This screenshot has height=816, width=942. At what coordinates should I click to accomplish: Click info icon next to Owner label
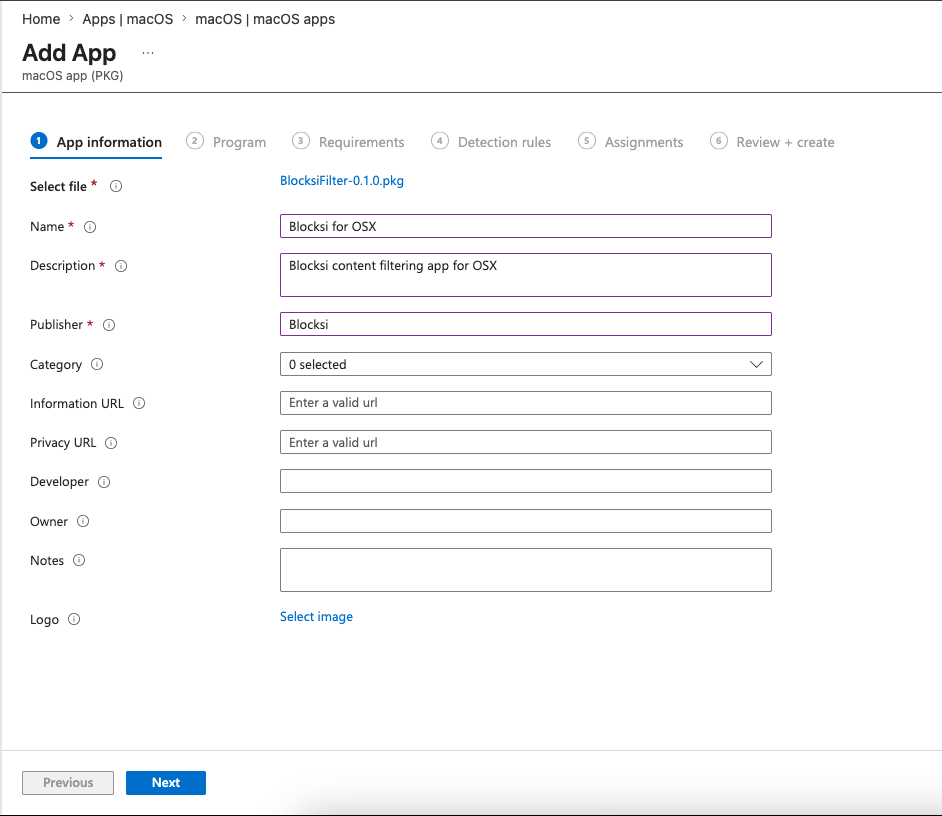(83, 521)
